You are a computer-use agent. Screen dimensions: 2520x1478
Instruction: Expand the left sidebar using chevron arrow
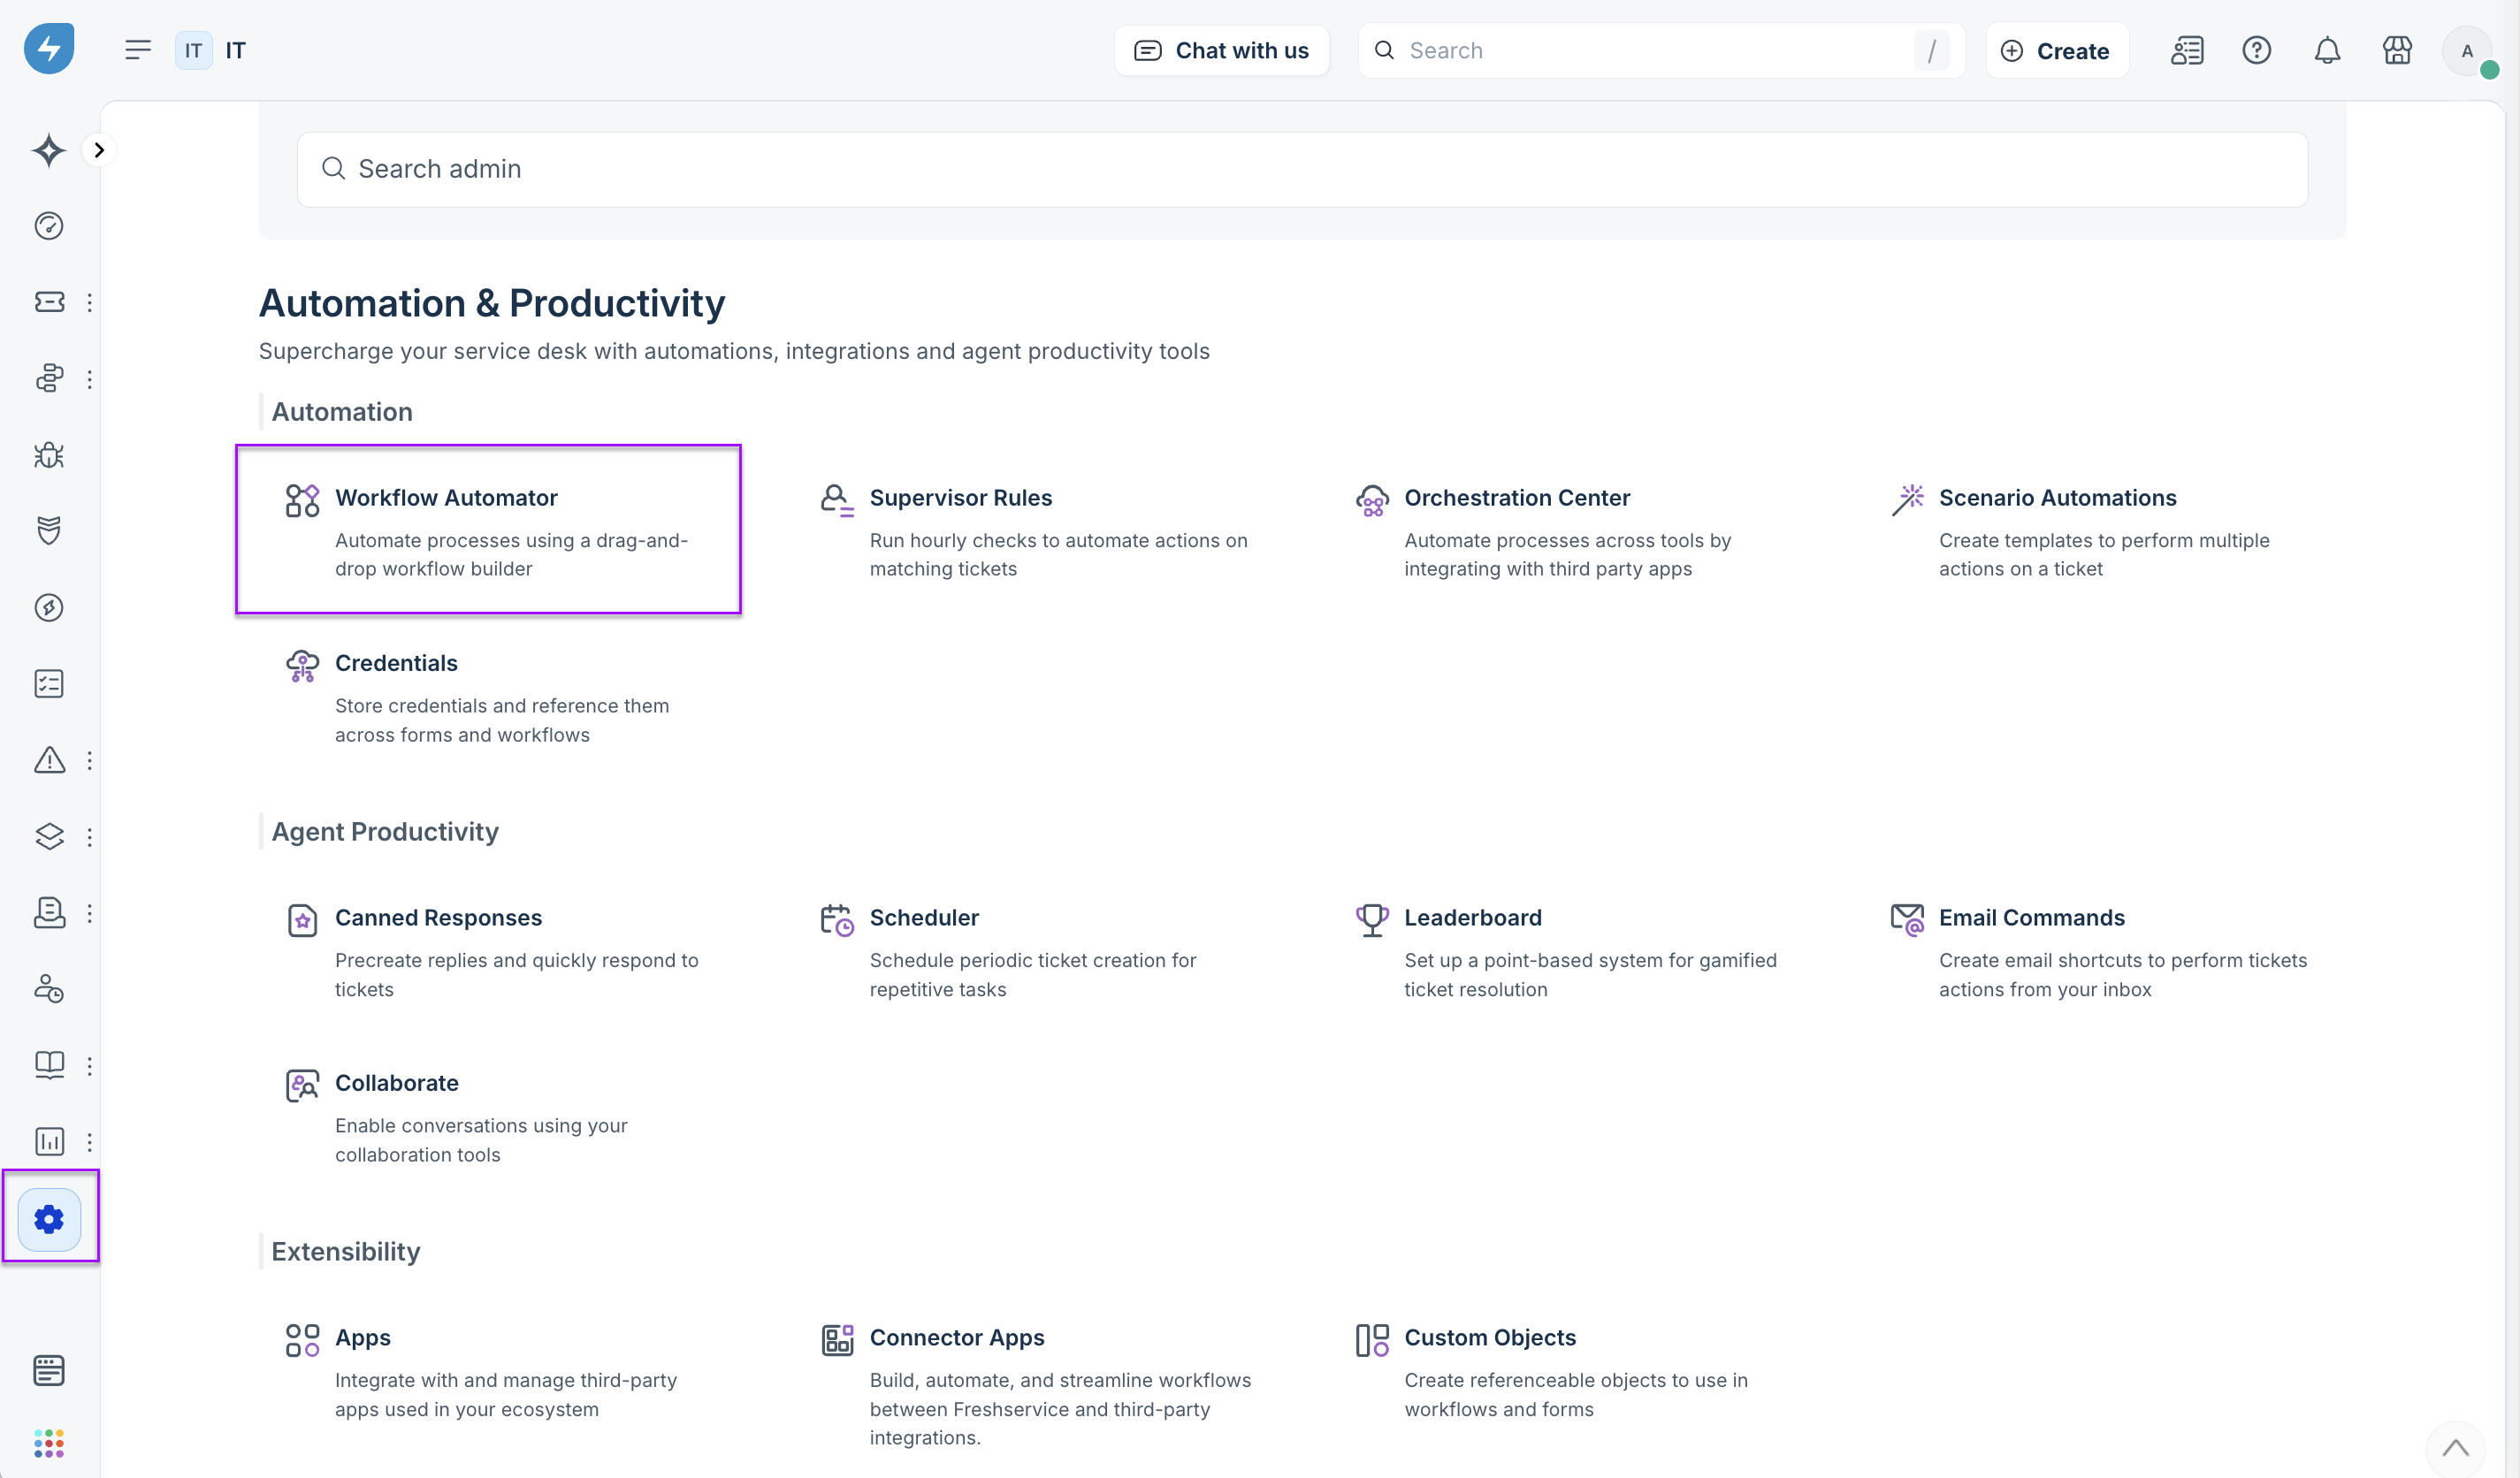coord(99,150)
